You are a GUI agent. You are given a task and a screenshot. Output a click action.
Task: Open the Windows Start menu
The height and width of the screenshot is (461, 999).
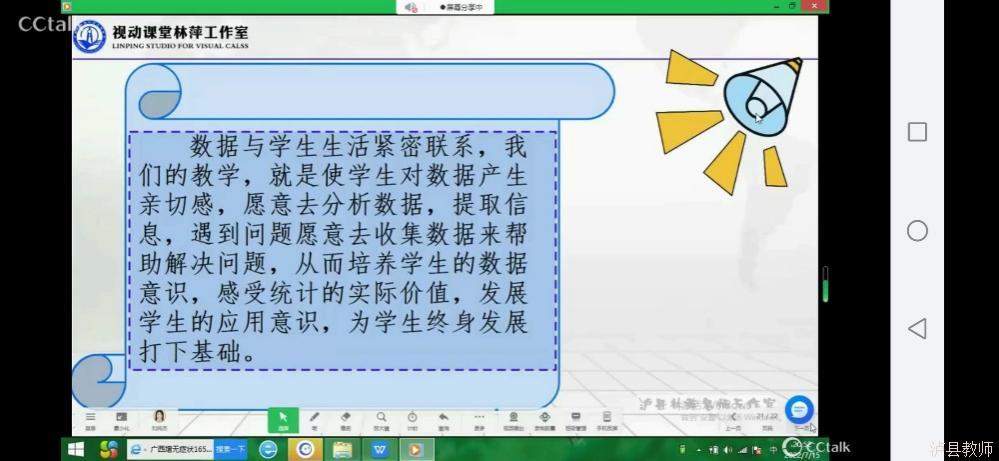76,450
